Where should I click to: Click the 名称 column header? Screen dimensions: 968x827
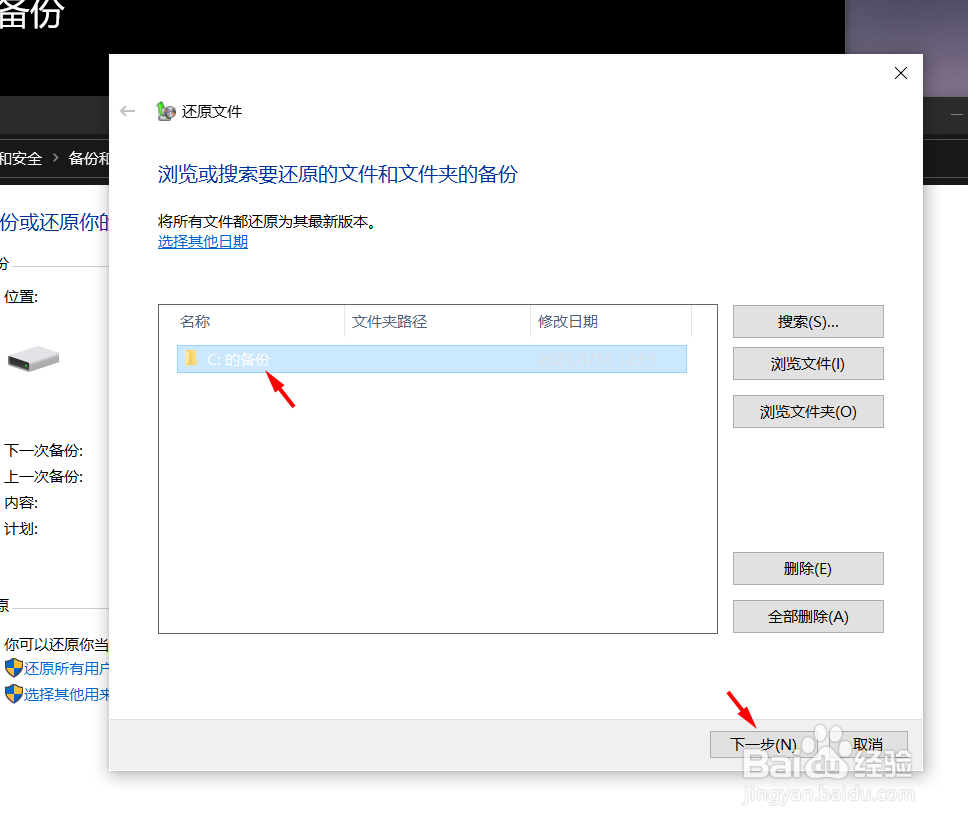[x=195, y=321]
